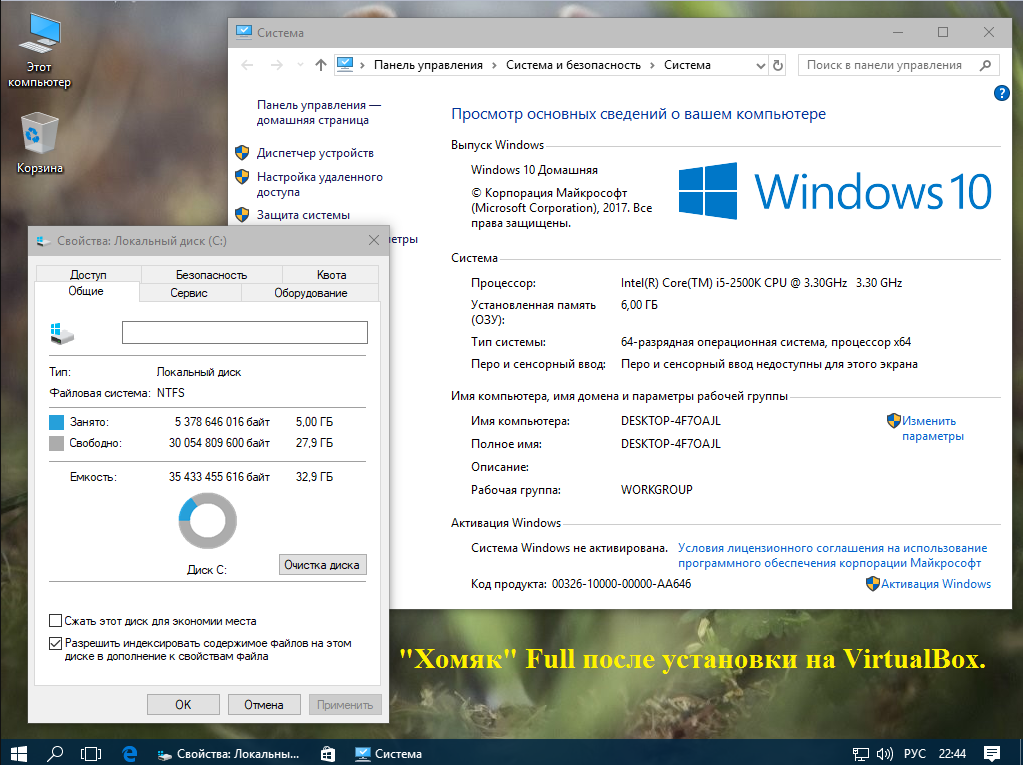Close the disk properties dialog
This screenshot has width=1023, height=765.
pyautogui.click(x=374, y=240)
